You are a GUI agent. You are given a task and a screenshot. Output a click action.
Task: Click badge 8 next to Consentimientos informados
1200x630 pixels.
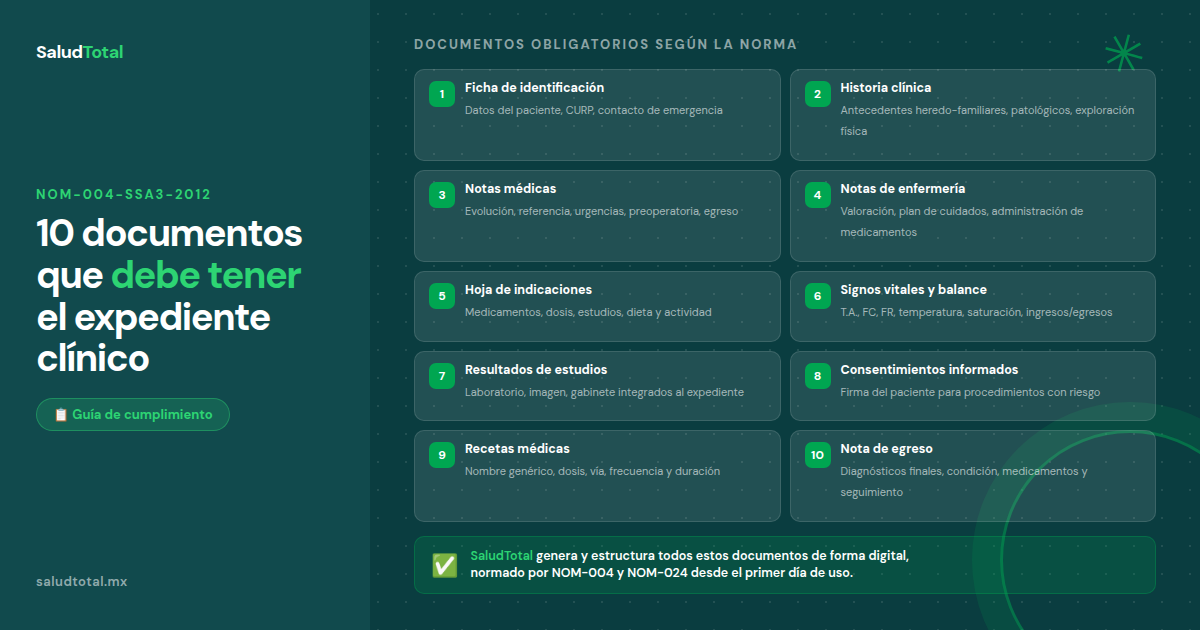click(817, 375)
